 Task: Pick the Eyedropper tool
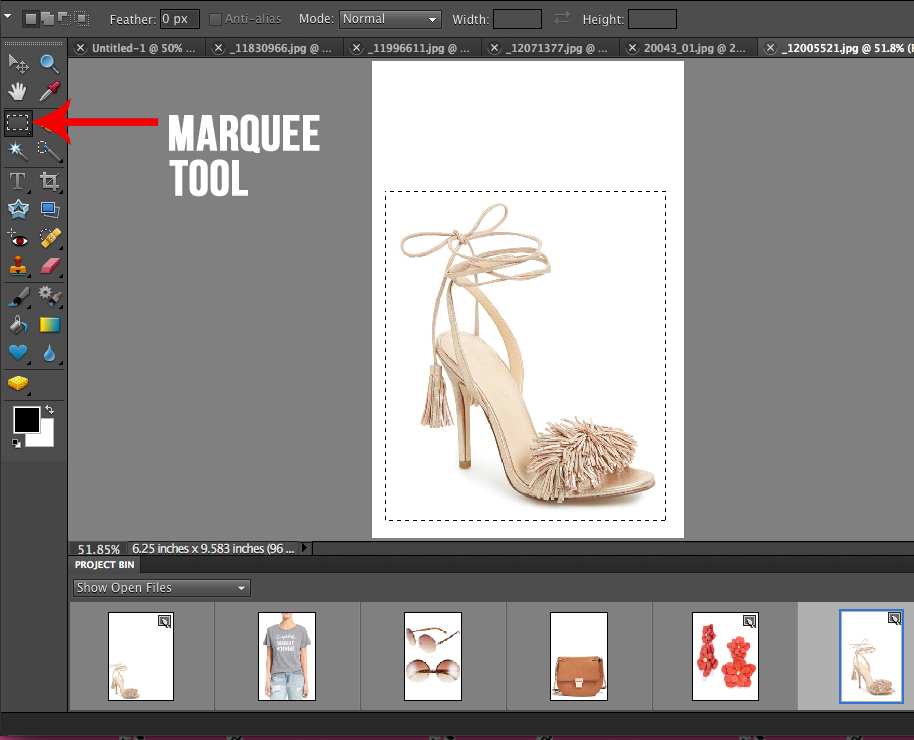(x=48, y=92)
